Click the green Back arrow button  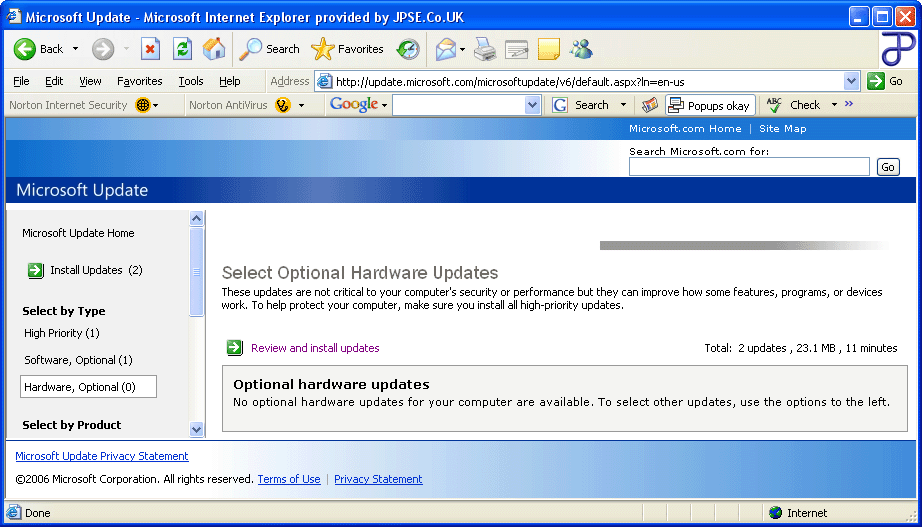click(x=25, y=49)
